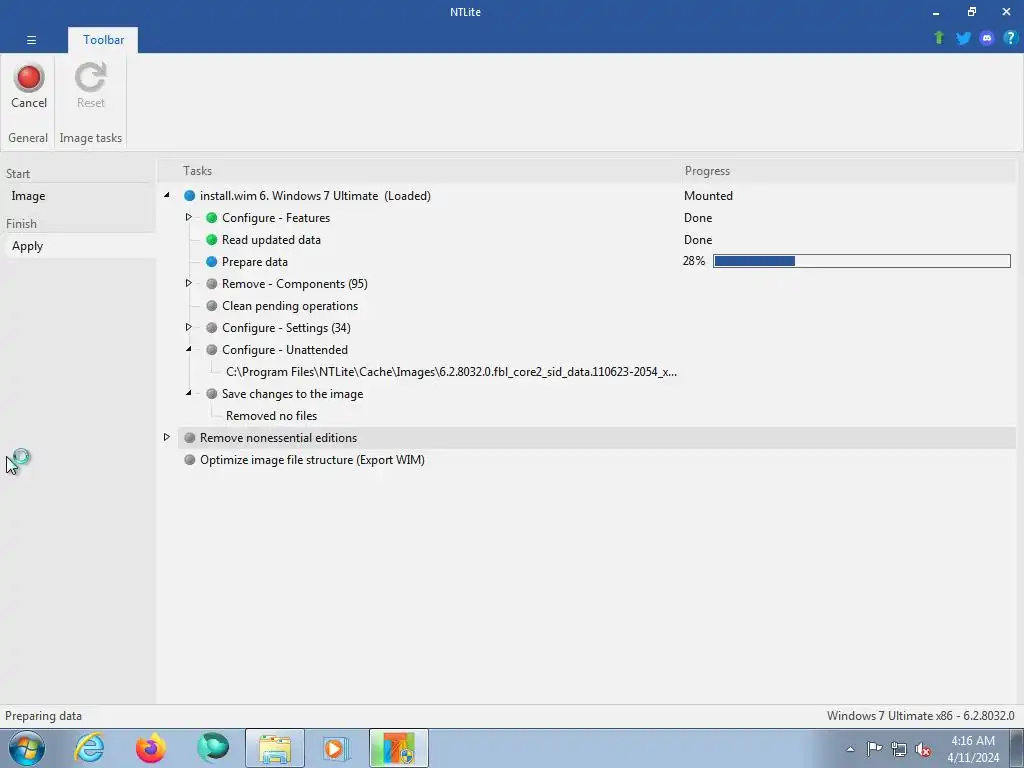1024x768 pixels.
Task: Expand the Configure - Features node
Action: pos(189,217)
